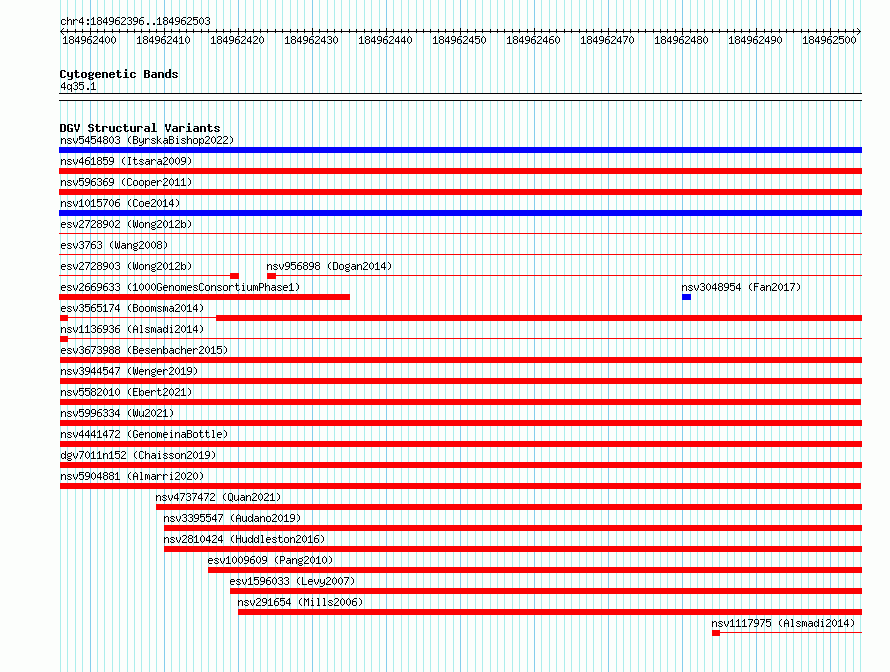Open nsv5582010 (Ebert2021) label
The width and height of the screenshot is (890, 672).
click(x=126, y=392)
